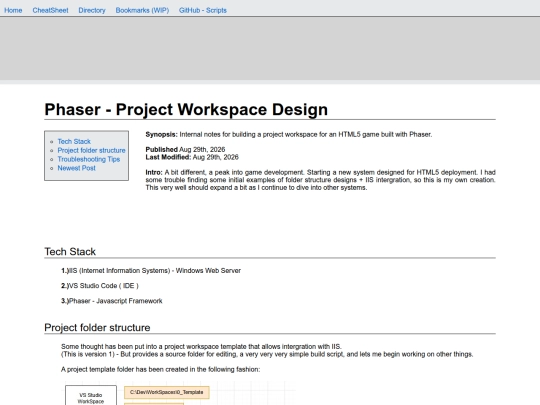Viewport: 540px width, 405px height.
Task: Open the CheatSheet navigation link
Action: (50, 10)
